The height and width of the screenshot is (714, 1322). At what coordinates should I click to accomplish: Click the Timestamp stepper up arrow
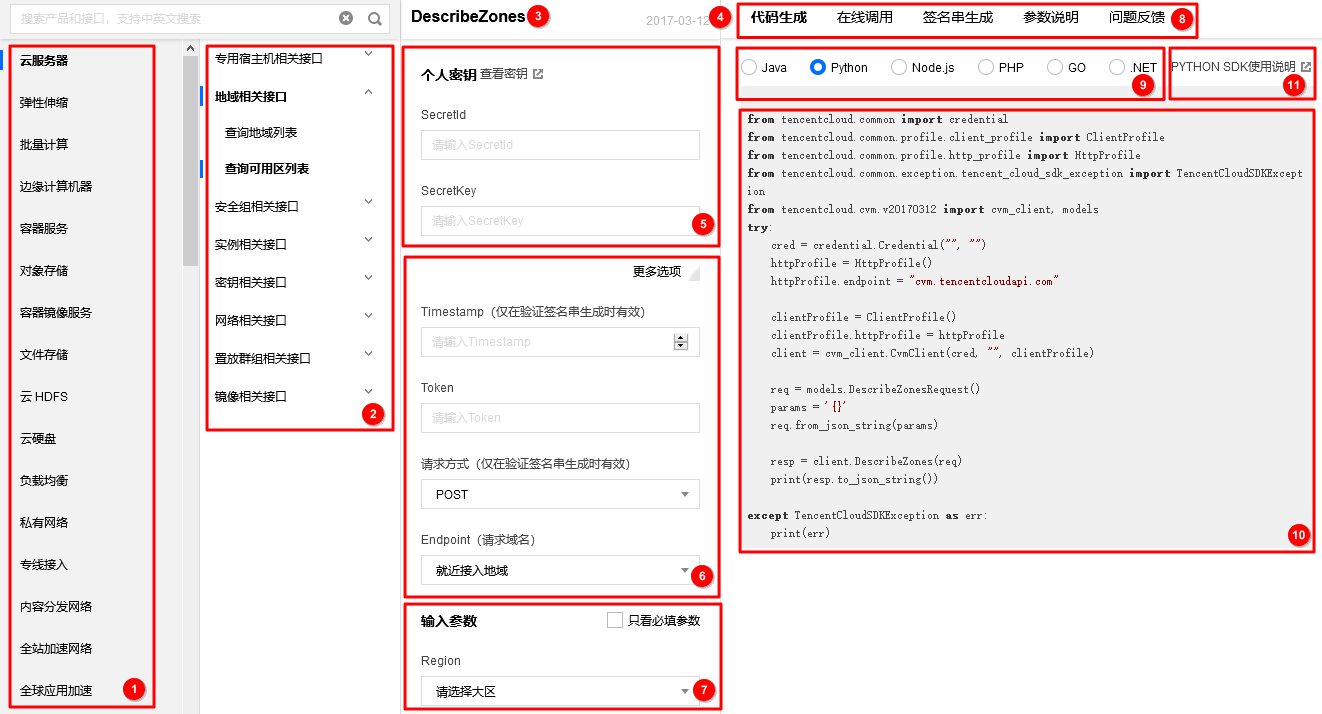(x=682, y=337)
